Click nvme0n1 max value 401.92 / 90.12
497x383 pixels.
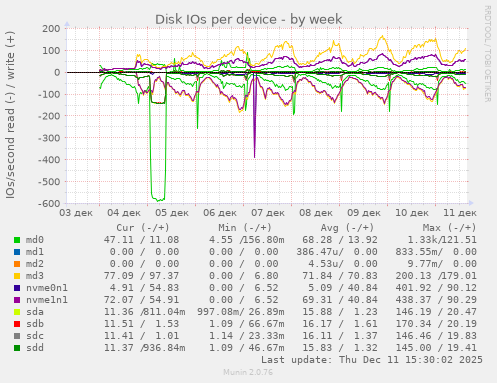(436, 288)
